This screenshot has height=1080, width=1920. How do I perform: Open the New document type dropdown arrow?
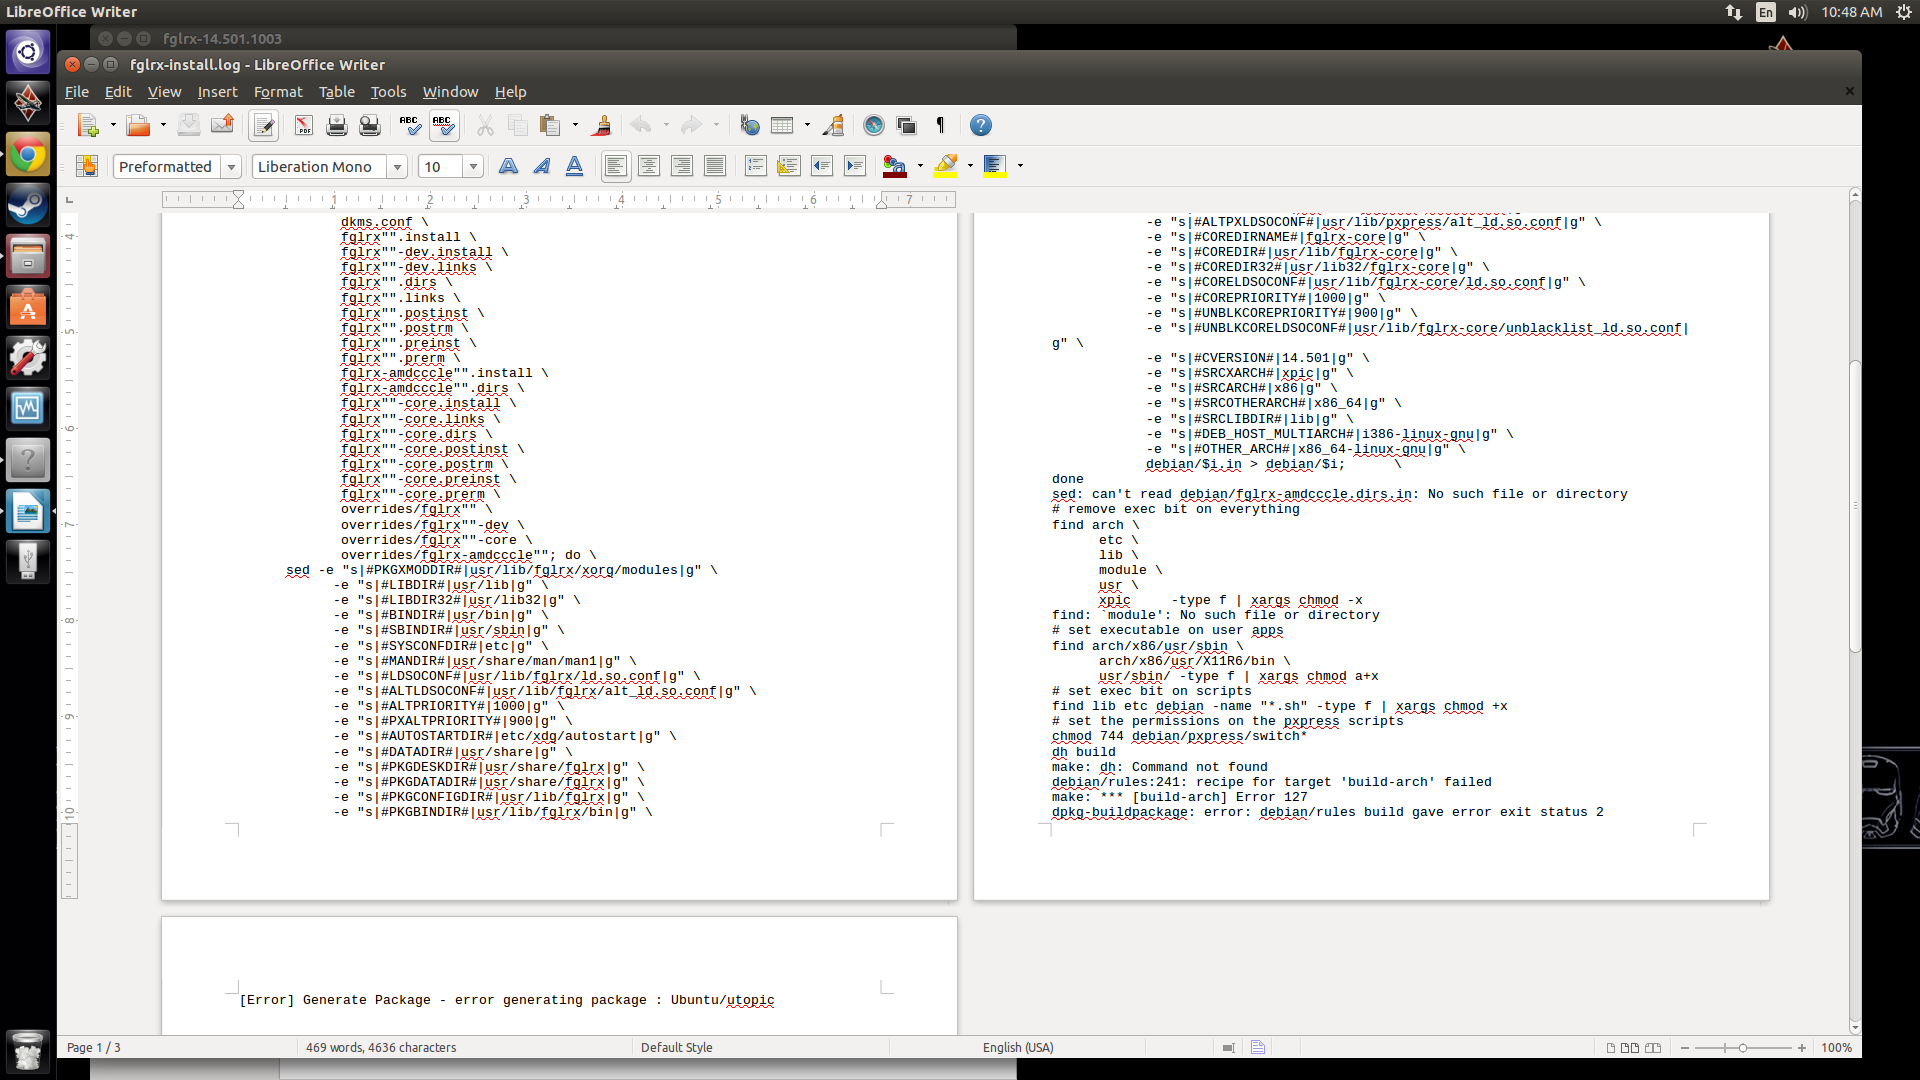[x=113, y=126]
